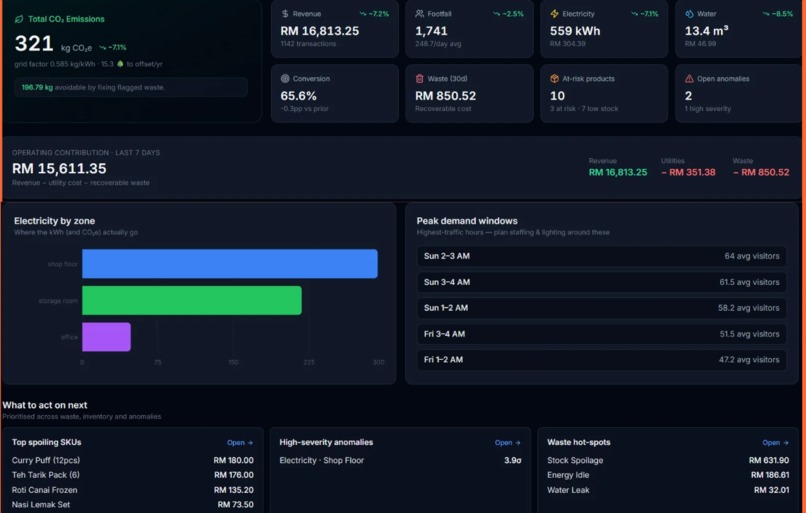
Task: Click the Curry Puff (12pcs) row
Action: tap(133, 460)
